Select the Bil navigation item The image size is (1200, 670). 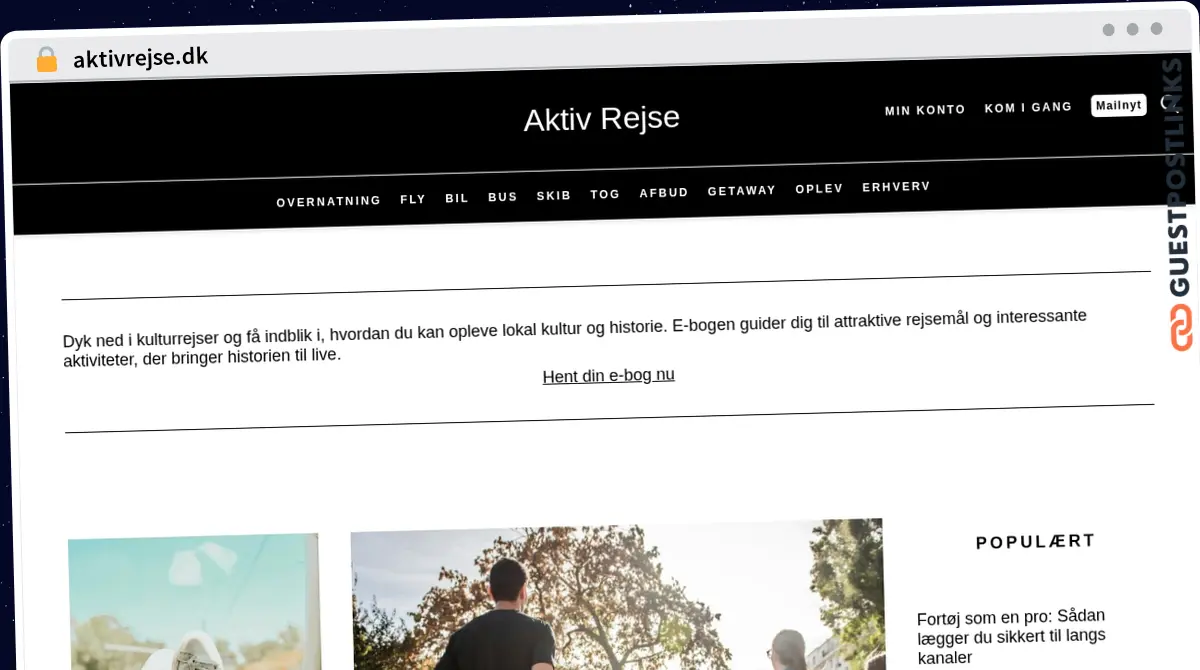(457, 198)
